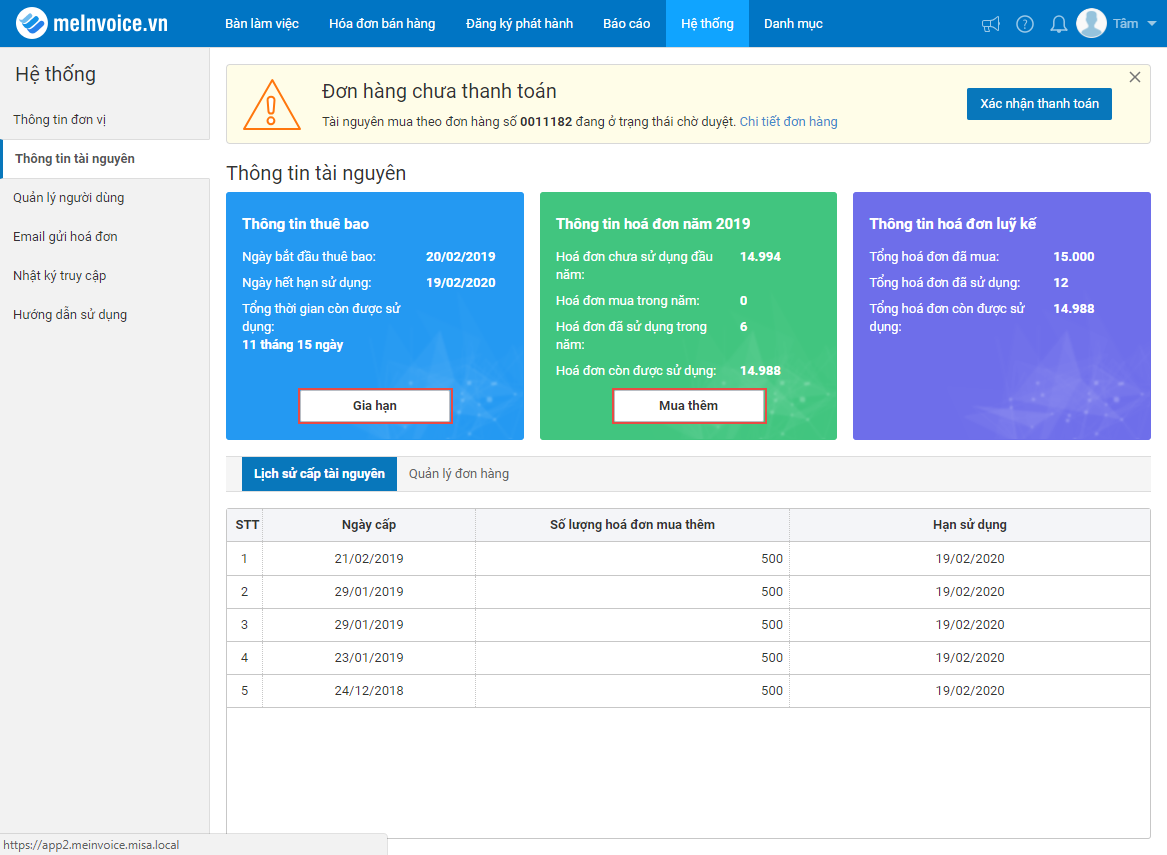Select the 21/02/2019 resource history row

[688, 559]
